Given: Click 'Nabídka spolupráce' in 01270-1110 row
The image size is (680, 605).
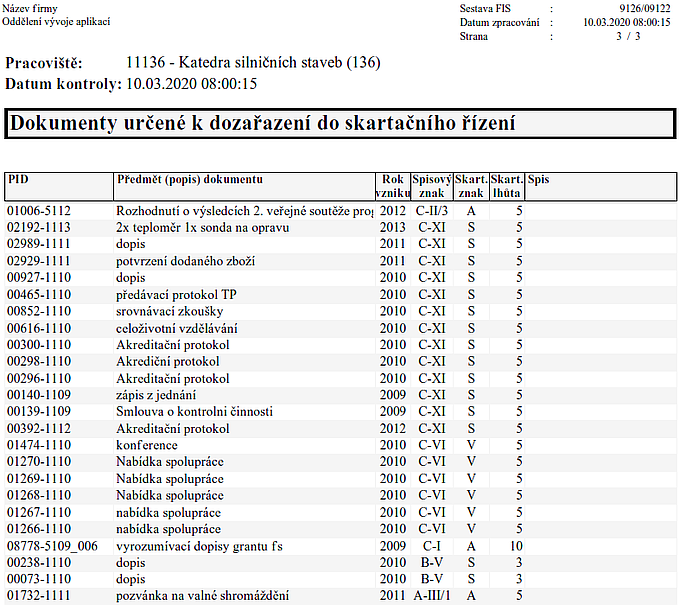Looking at the screenshot, I should [170, 462].
